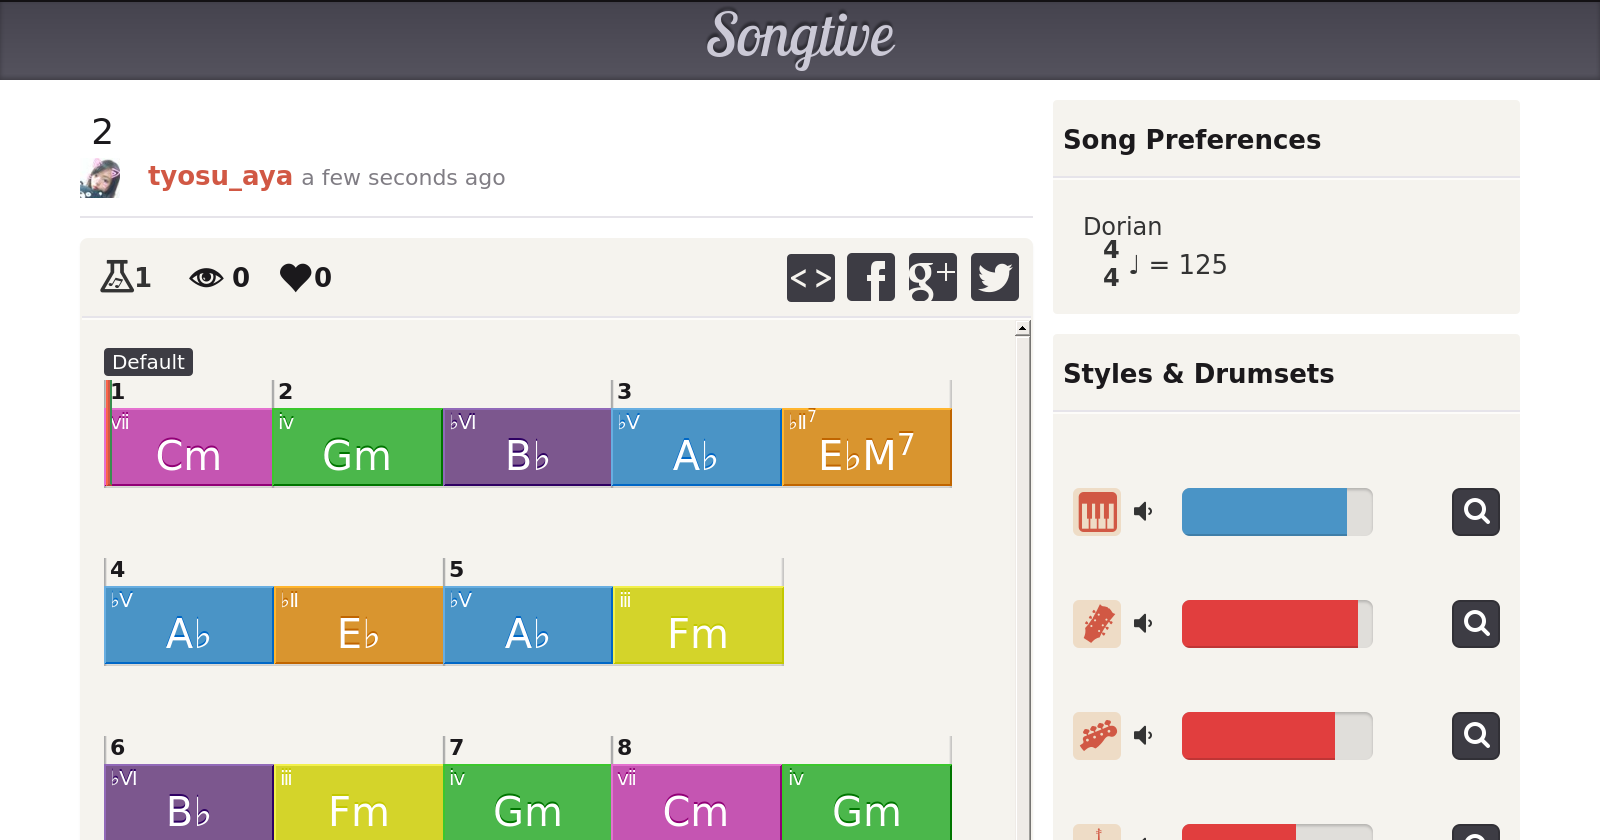Share the song on Twitter
This screenshot has height=840, width=1600.
995,277
